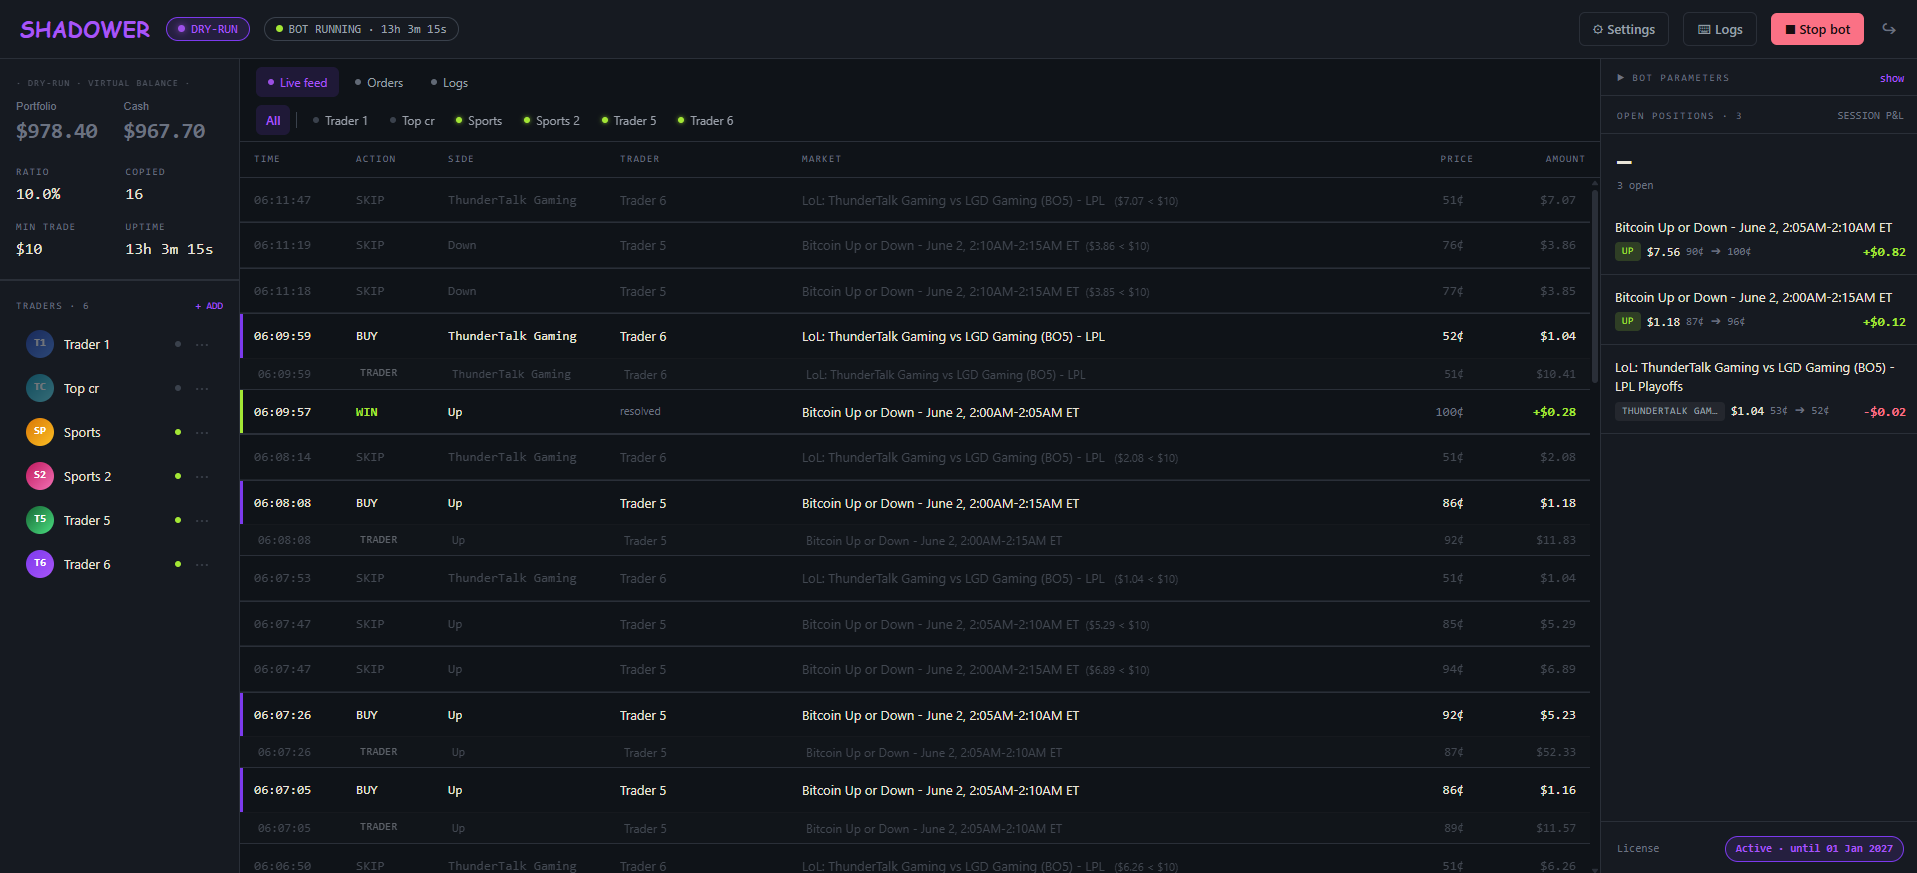The height and width of the screenshot is (873, 1917).
Task: Expand the Bot Parameters section triangle
Action: 1621,78
